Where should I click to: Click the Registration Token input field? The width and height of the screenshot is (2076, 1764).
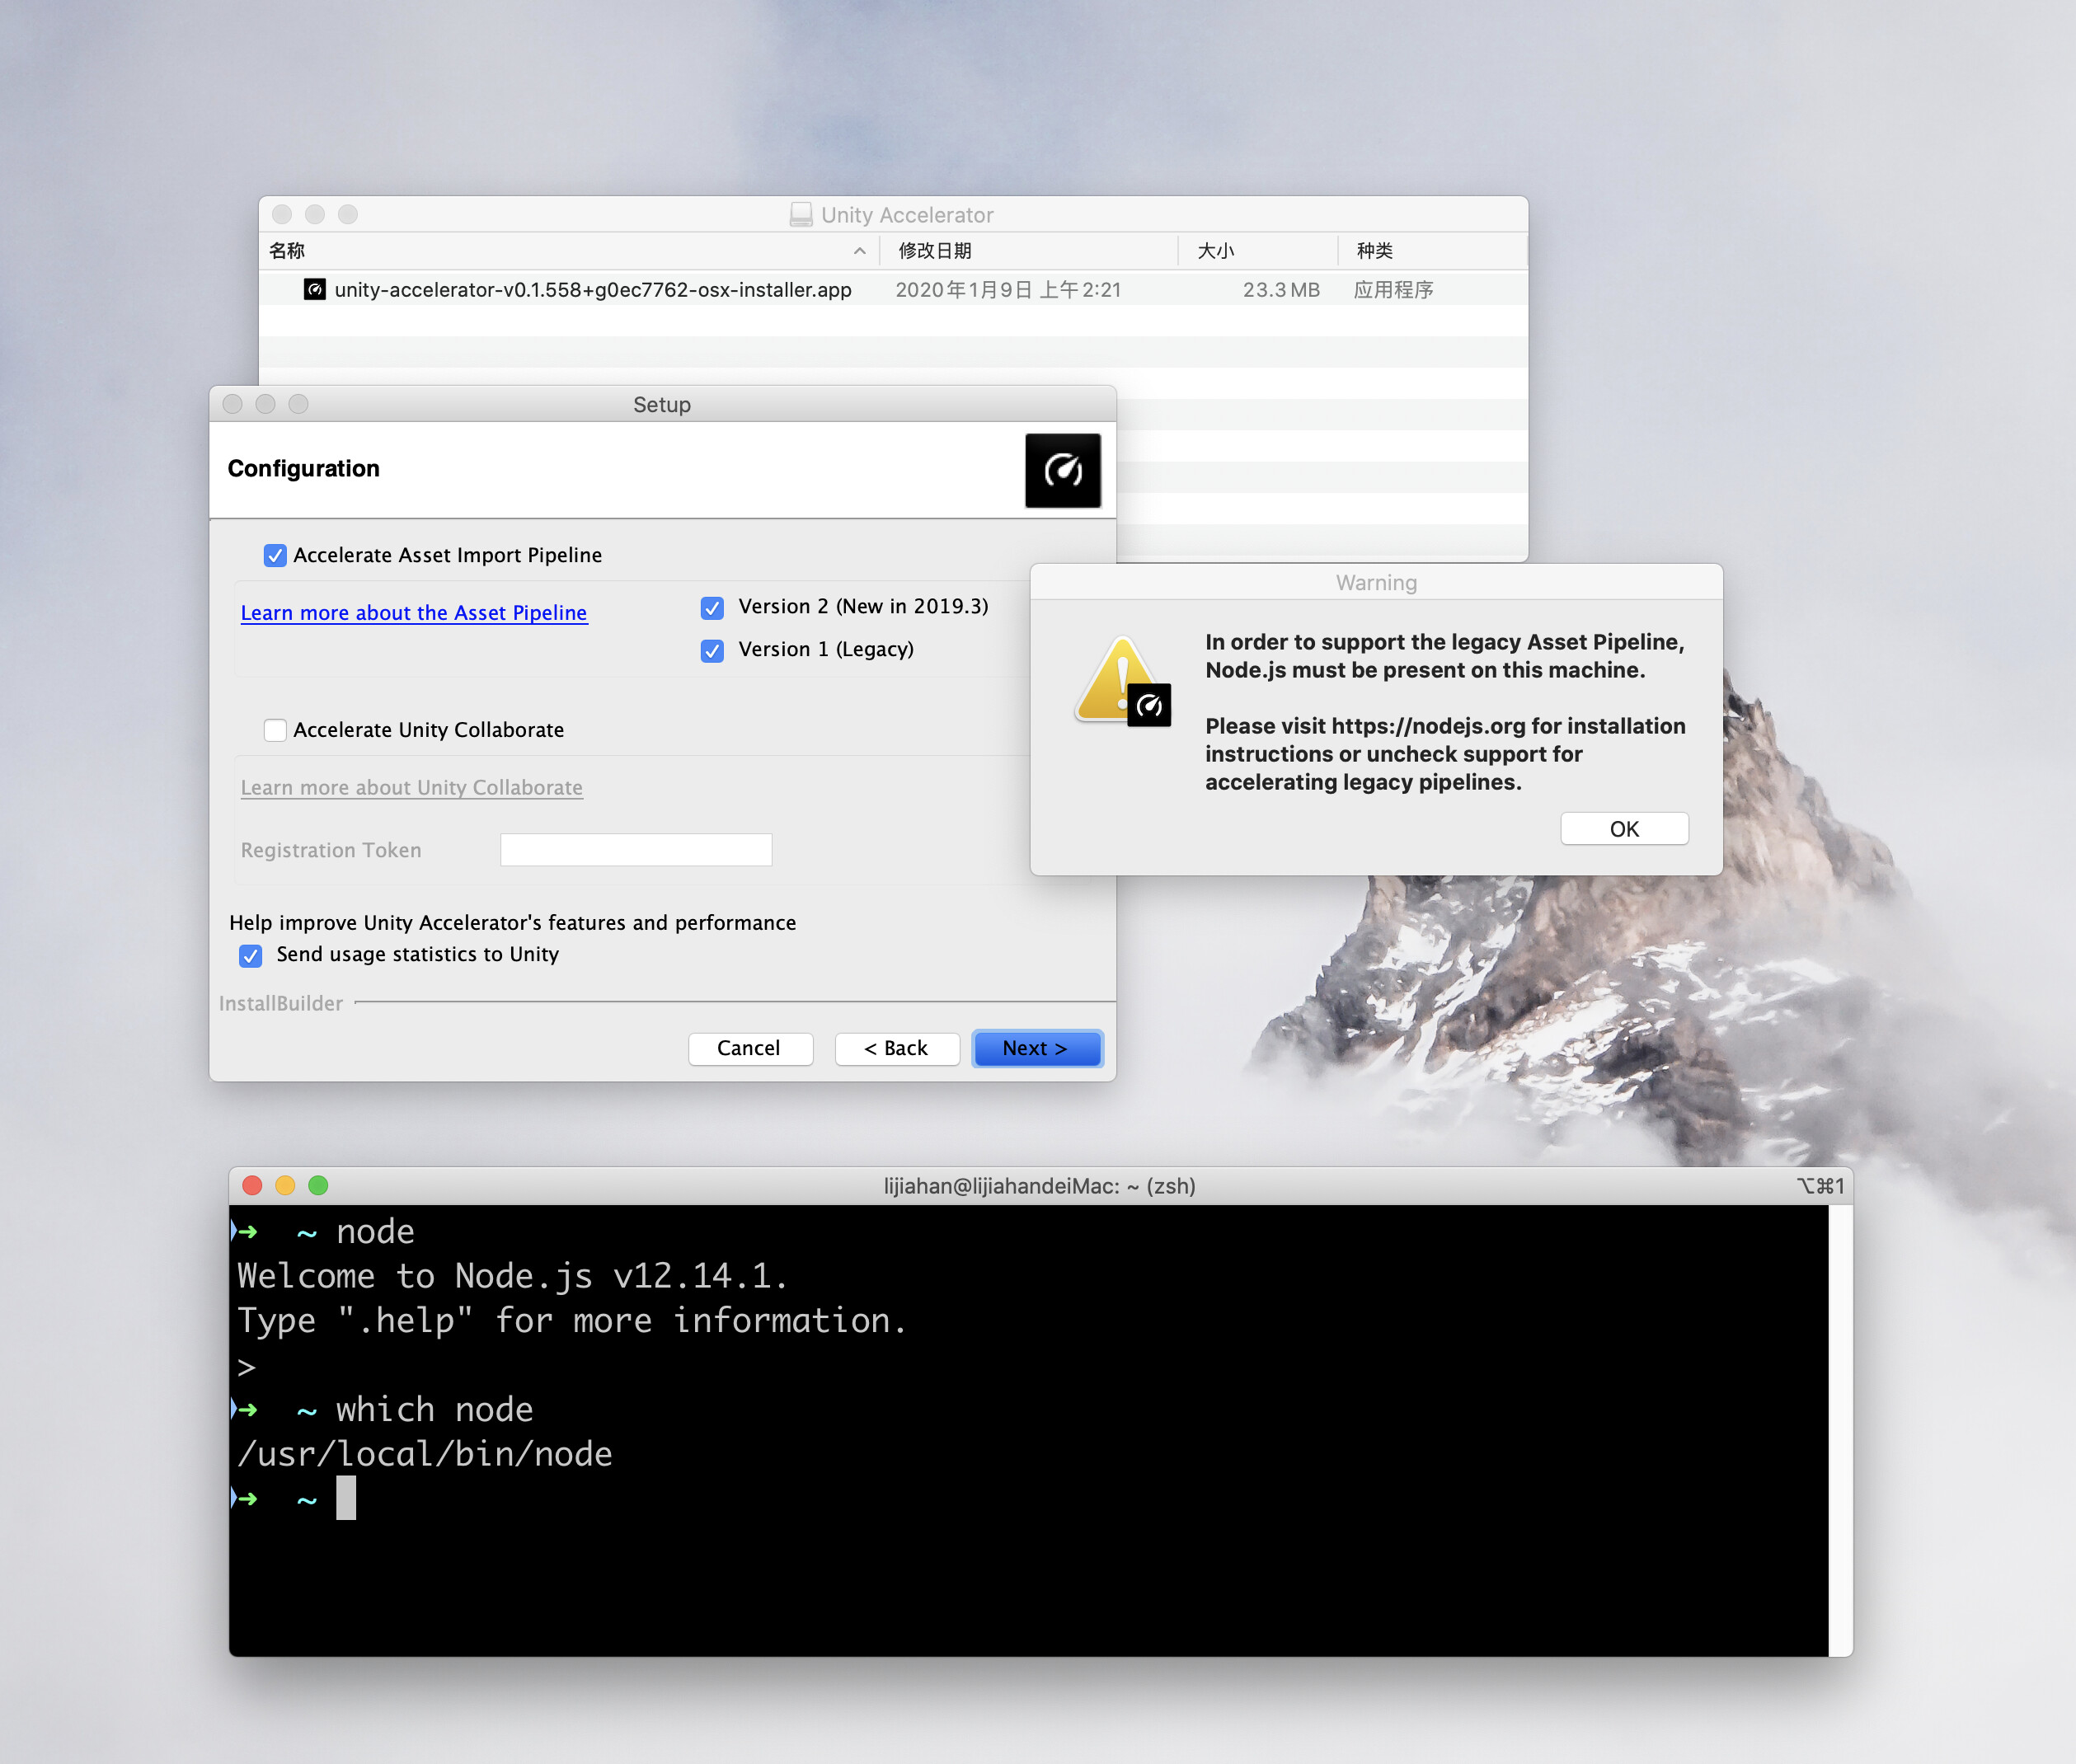pos(636,849)
